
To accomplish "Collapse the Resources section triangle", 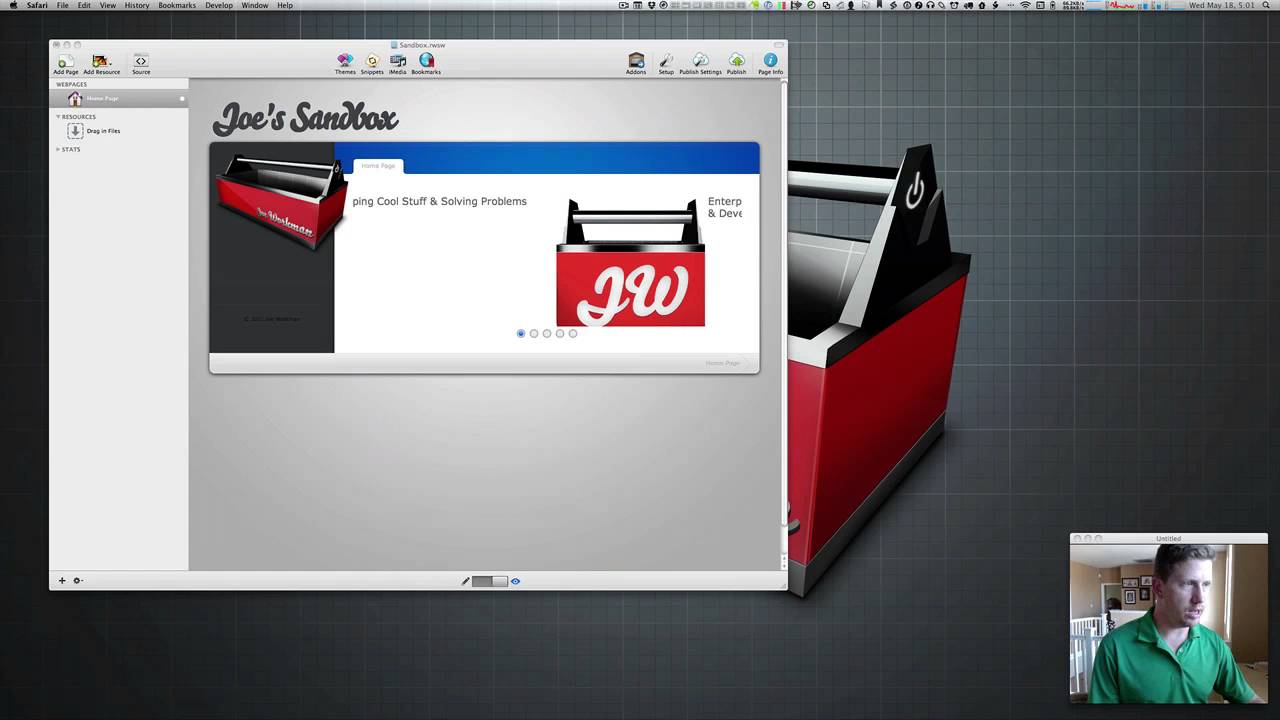I will click(x=58, y=117).
